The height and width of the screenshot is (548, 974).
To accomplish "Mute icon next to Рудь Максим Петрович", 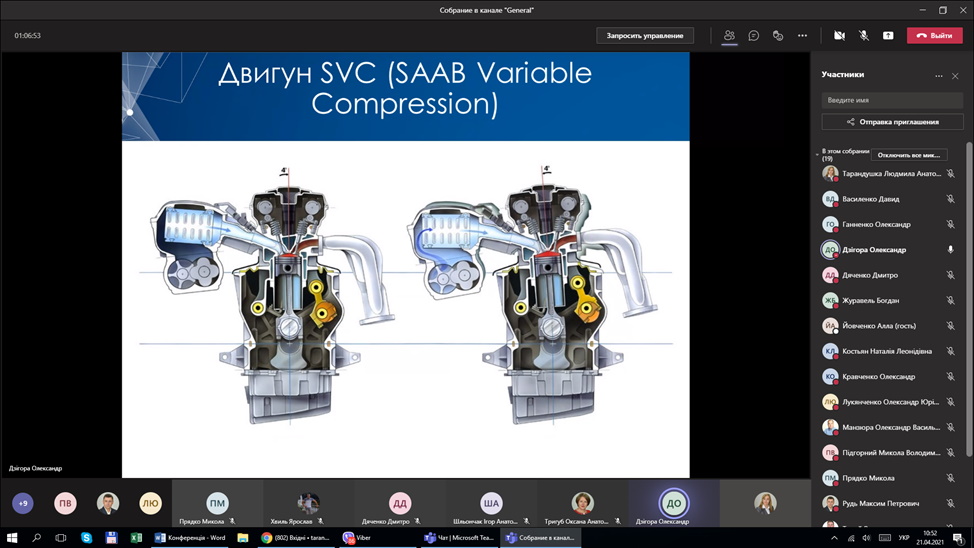I will click(950, 503).
